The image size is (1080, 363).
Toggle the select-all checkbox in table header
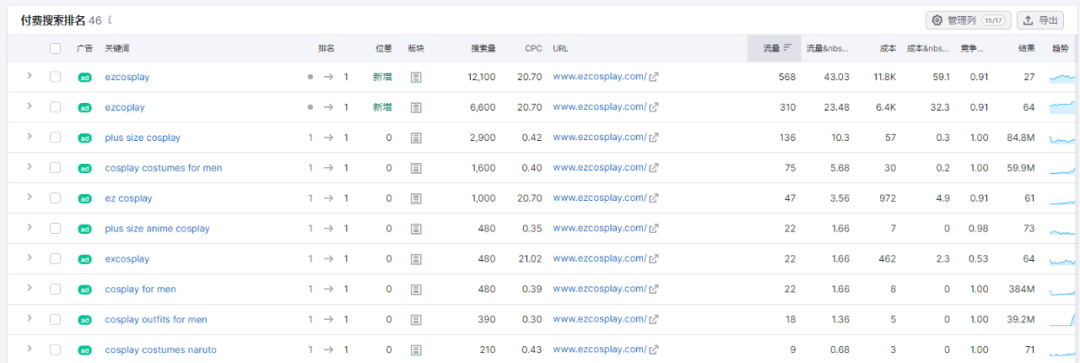point(55,48)
